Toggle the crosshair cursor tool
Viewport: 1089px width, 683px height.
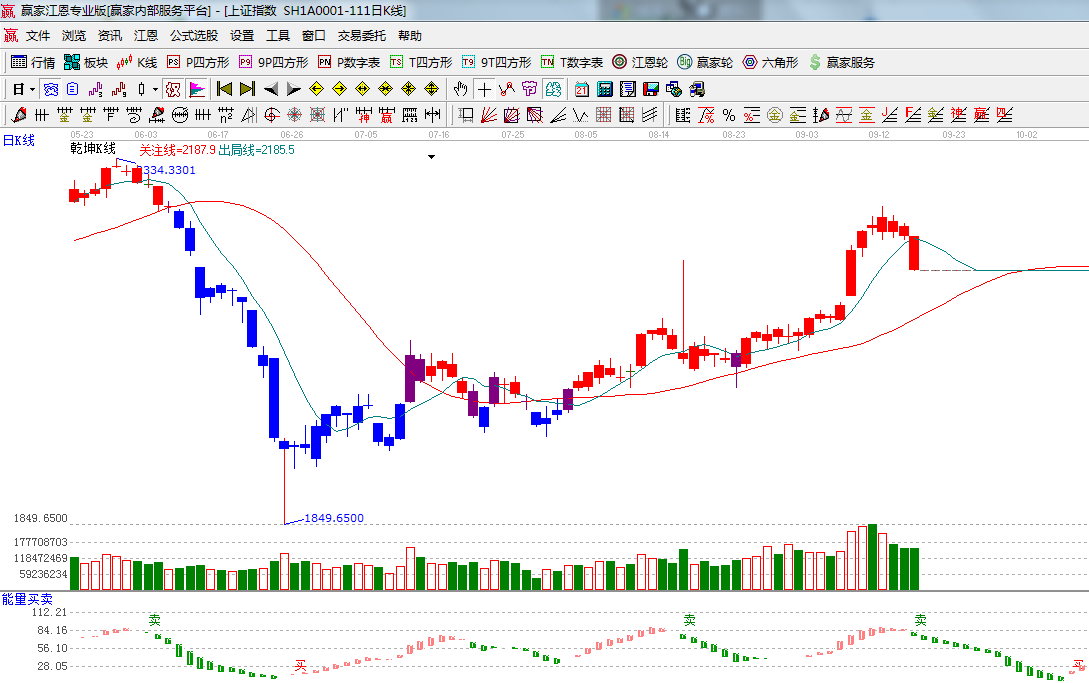click(x=484, y=89)
